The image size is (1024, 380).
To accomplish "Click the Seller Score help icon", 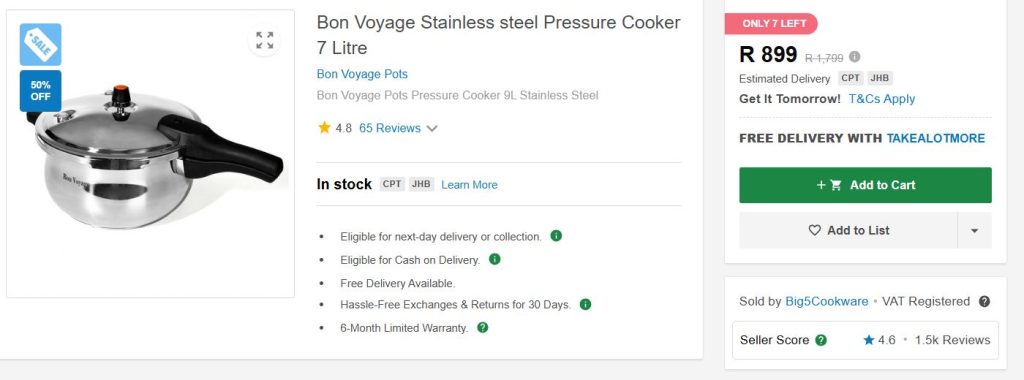I will 821,340.
